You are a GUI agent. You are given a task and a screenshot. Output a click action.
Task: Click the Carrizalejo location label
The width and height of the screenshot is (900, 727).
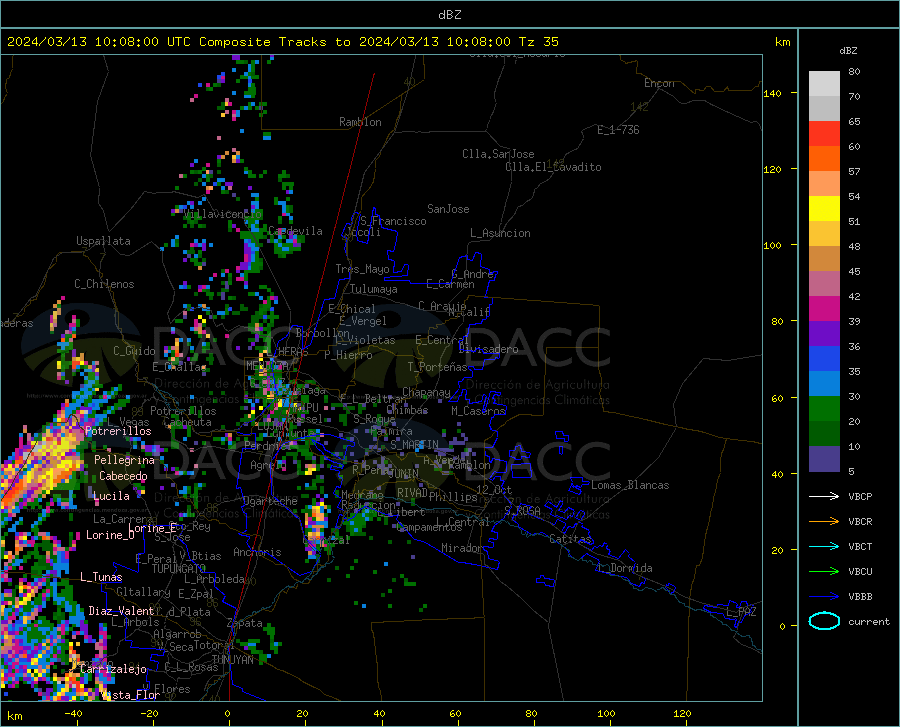[x=113, y=669]
